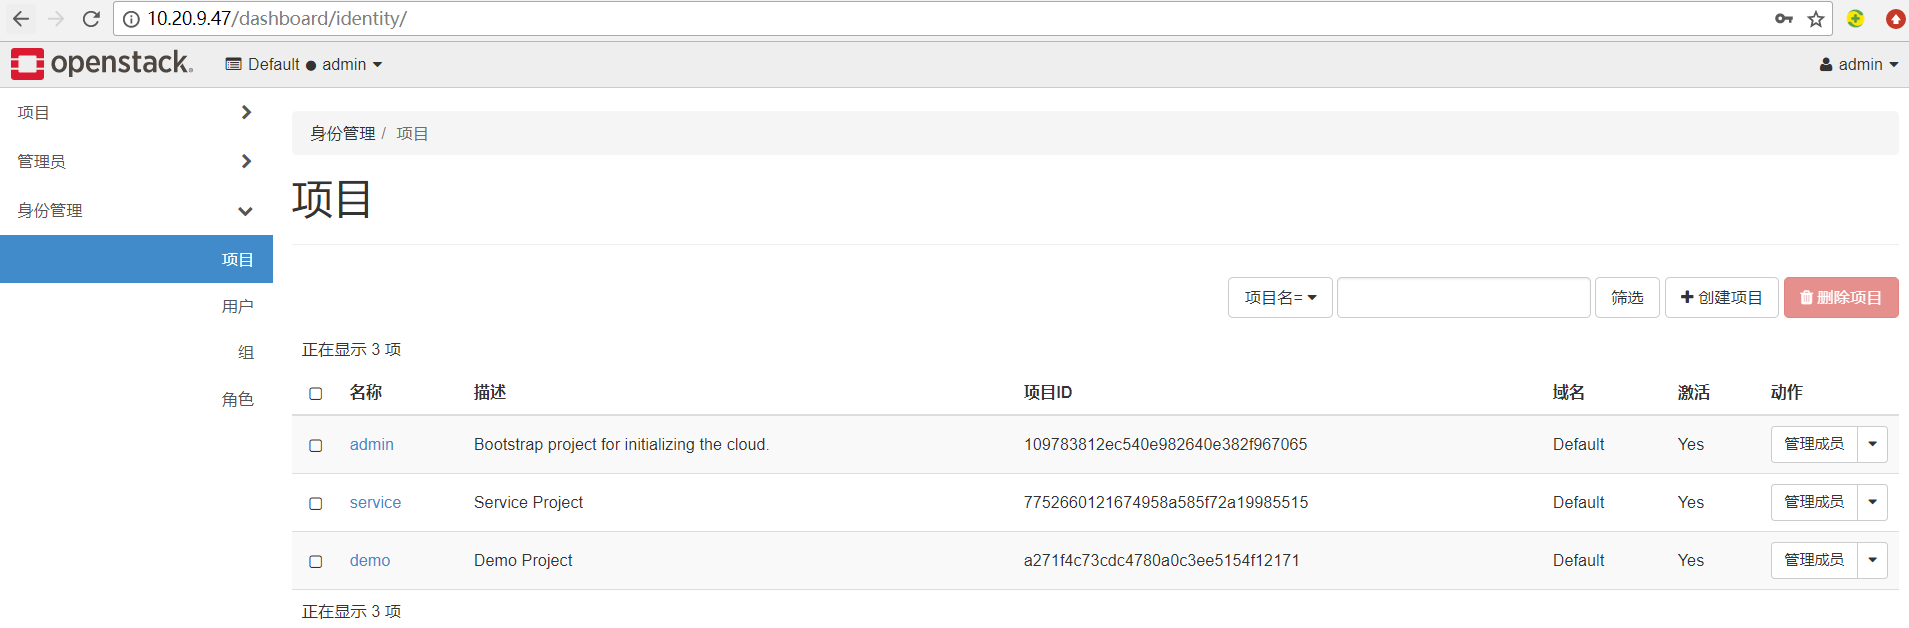
Task: Click the key icon in the address bar
Action: (x=1783, y=18)
